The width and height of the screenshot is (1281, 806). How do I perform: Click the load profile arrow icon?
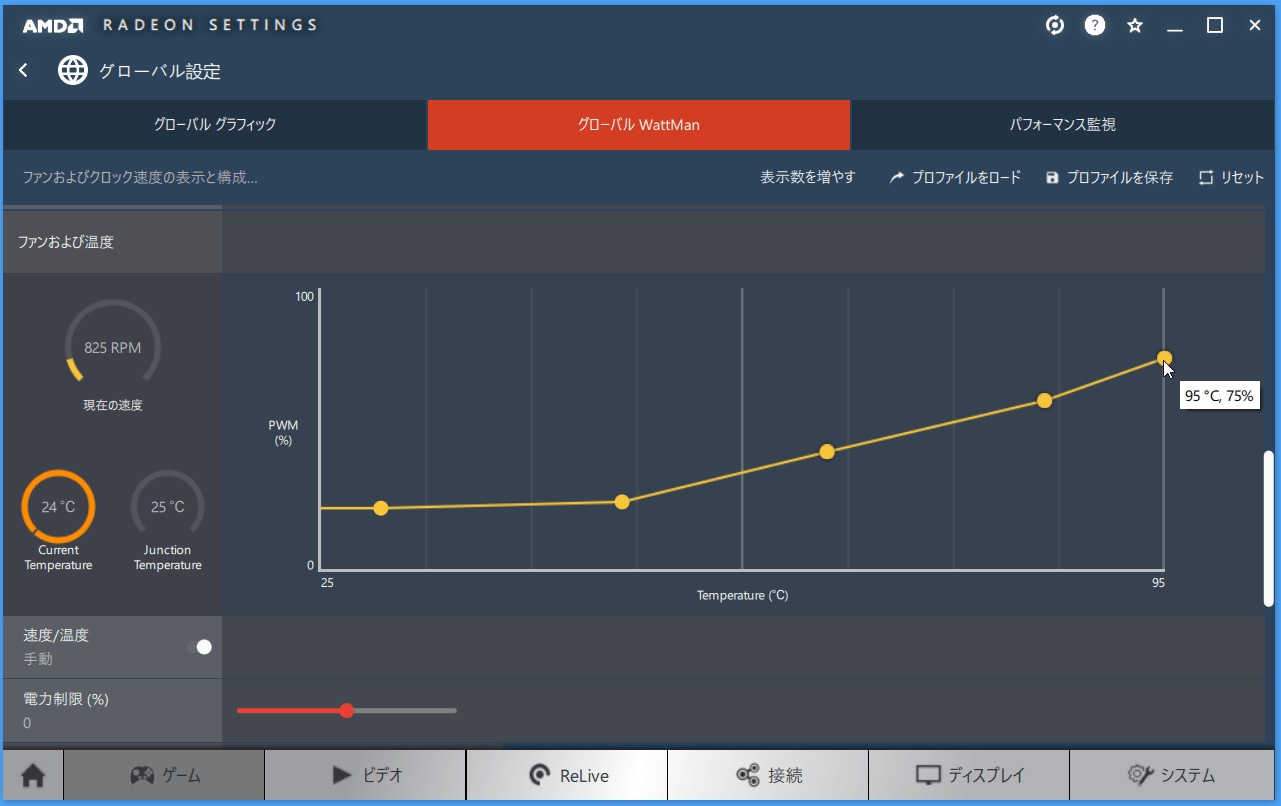point(897,177)
